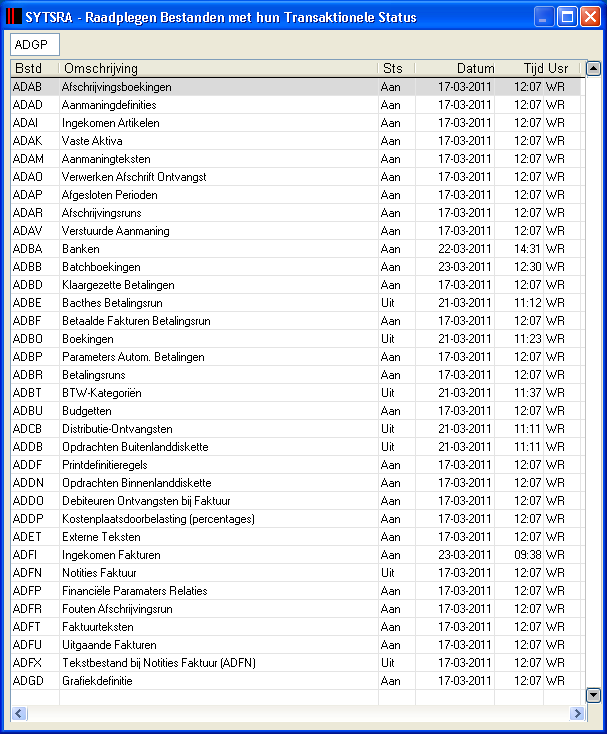Screen dimensions: 607x734
Task: Select the Grafiekdefinitie row
Action: pyautogui.click(x=296, y=681)
